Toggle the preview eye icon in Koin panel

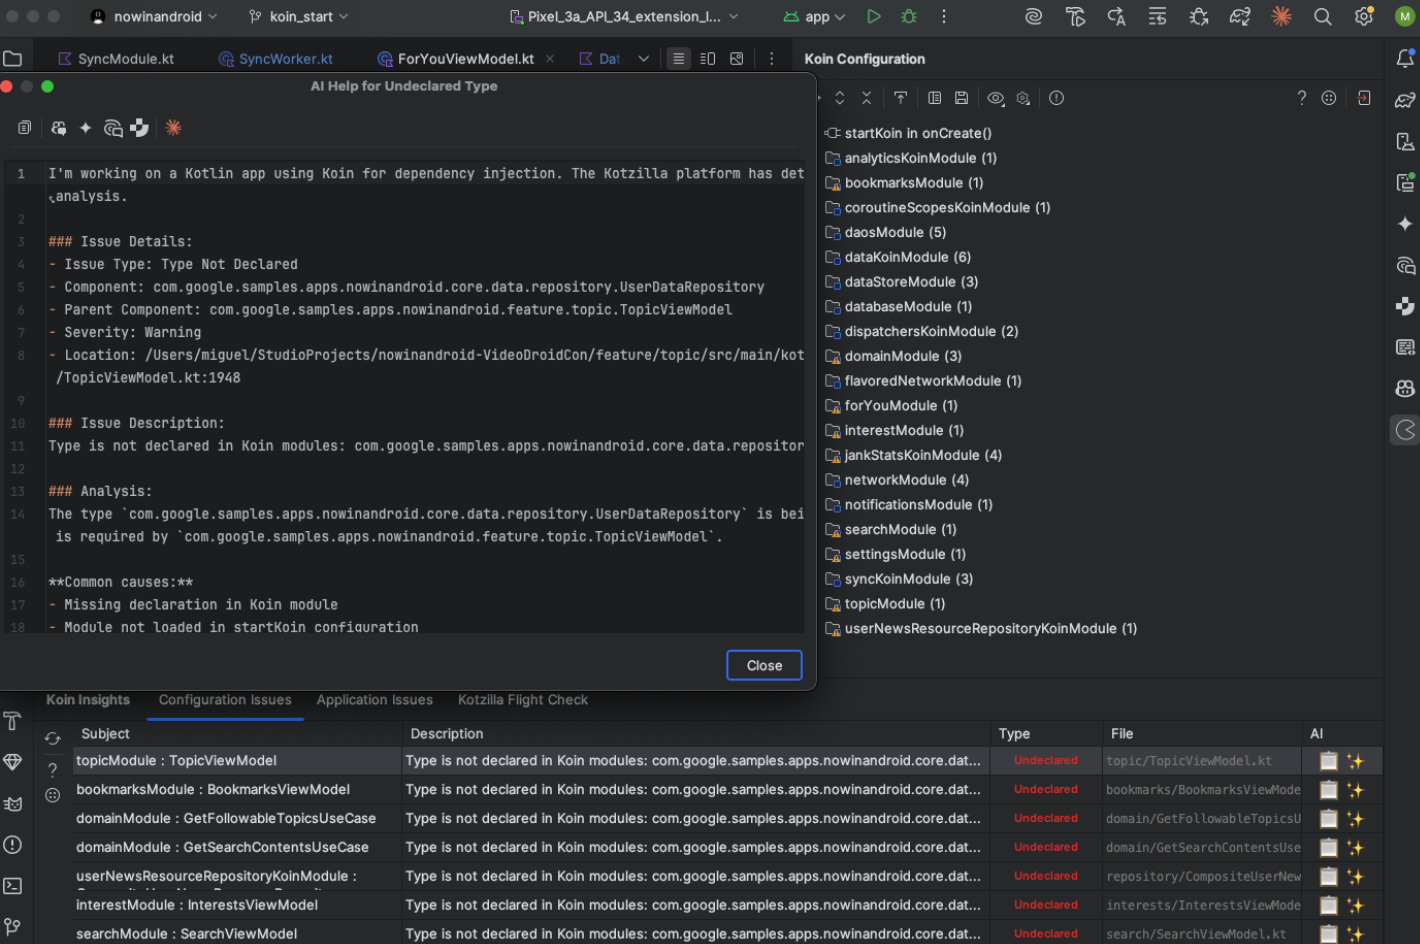pos(995,97)
